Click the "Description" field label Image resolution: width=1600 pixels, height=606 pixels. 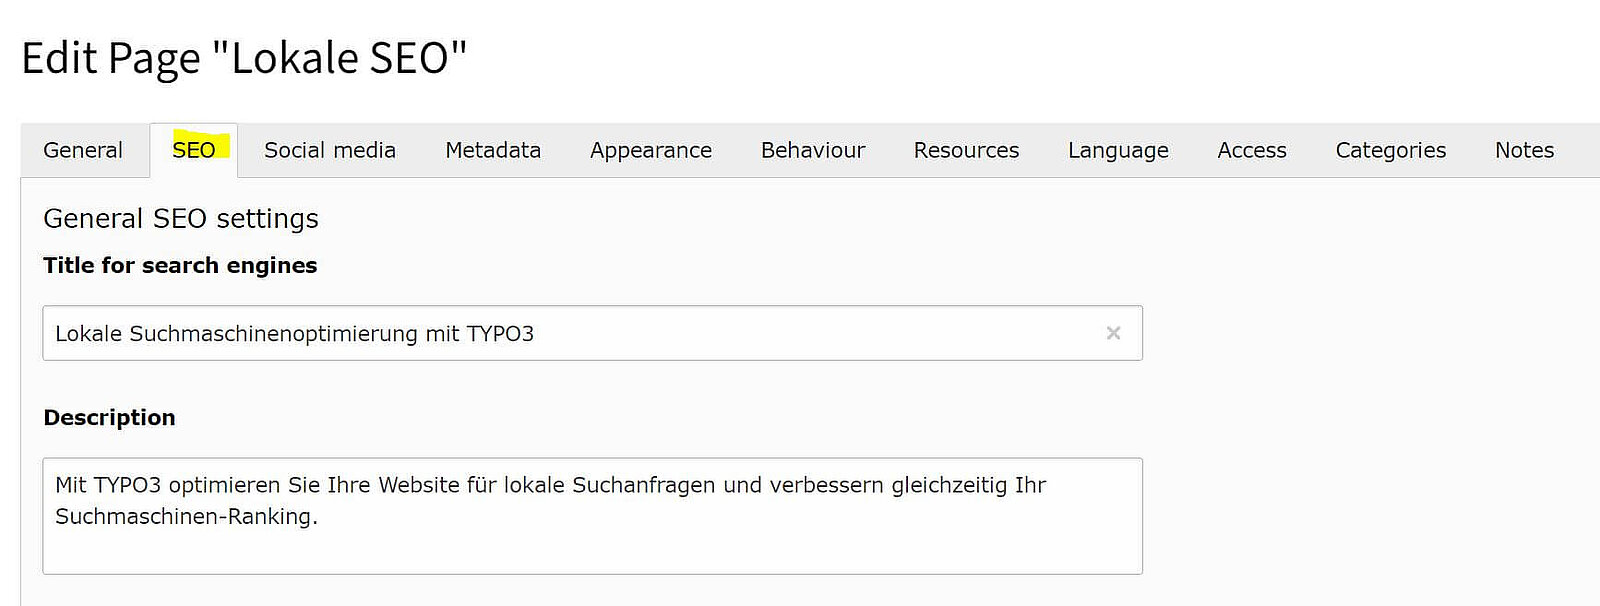pos(109,417)
